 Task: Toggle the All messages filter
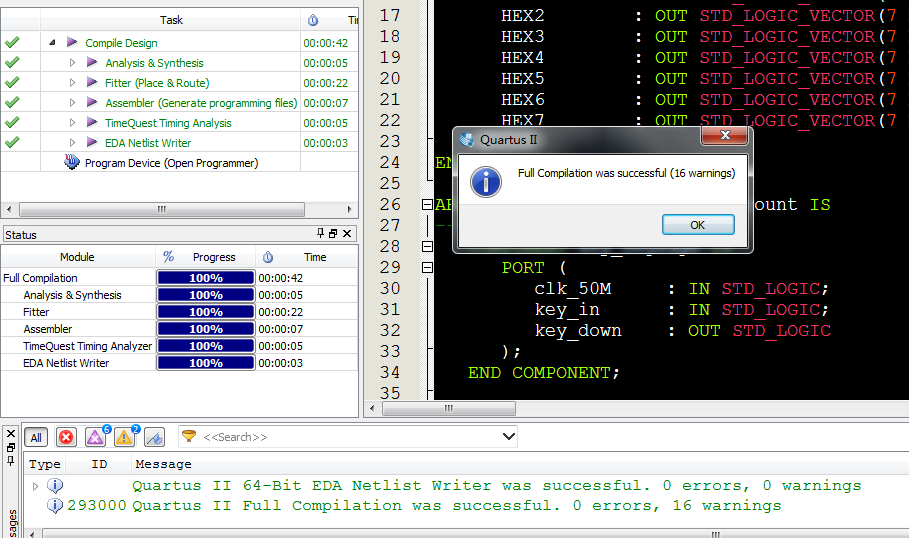click(36, 437)
